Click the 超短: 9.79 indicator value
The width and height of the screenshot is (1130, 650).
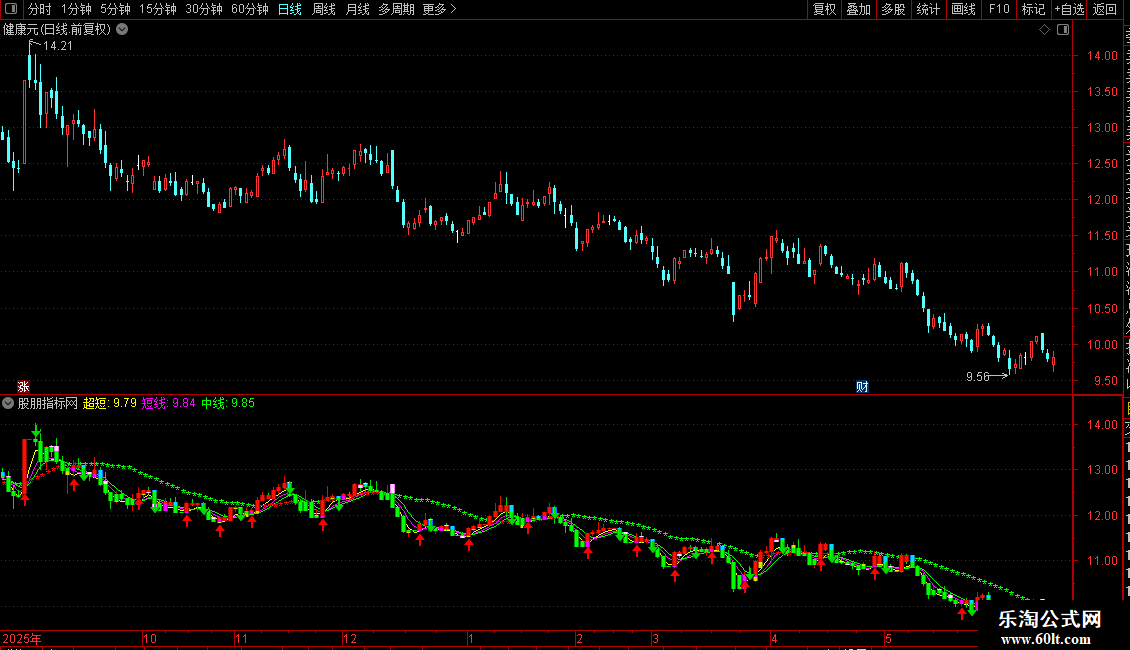coord(110,403)
